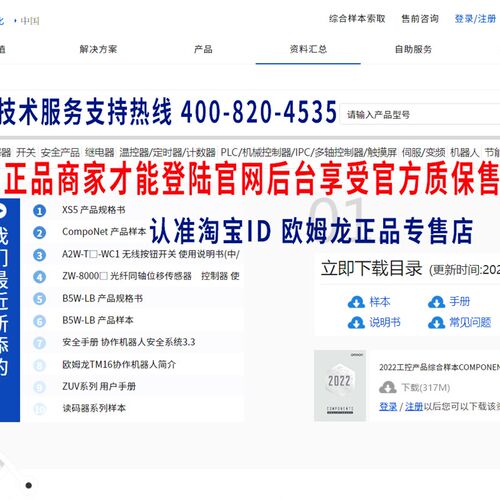Screen dimensions: 500x500
Task: Click the 手册 download cloud icon
Action: [x=436, y=302]
